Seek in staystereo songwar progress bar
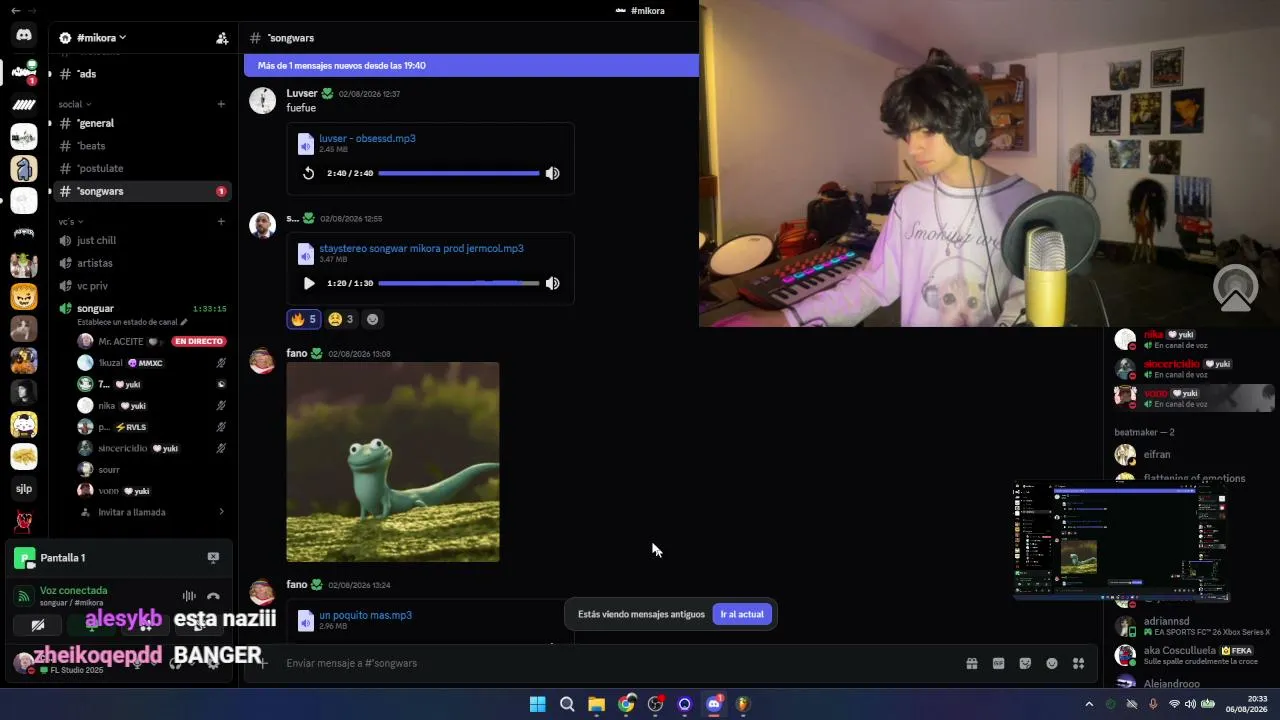The height and width of the screenshot is (720, 1280). [459, 283]
